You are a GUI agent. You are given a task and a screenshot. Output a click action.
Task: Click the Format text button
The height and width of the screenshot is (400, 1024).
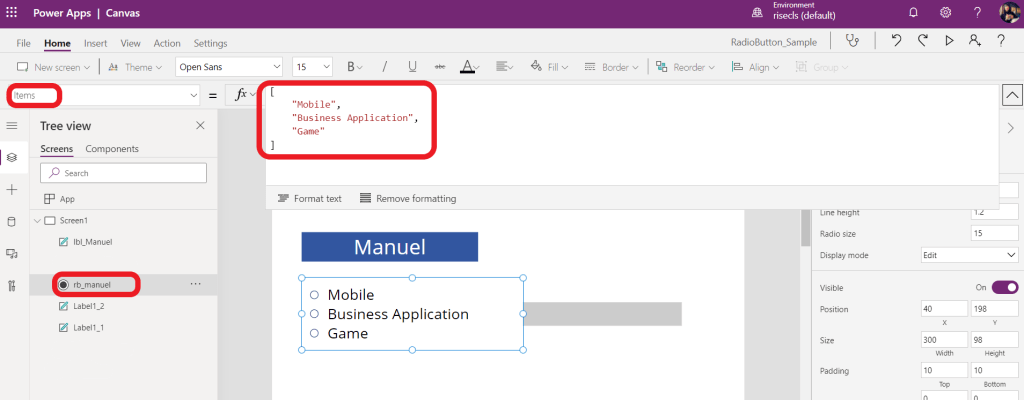pos(309,198)
